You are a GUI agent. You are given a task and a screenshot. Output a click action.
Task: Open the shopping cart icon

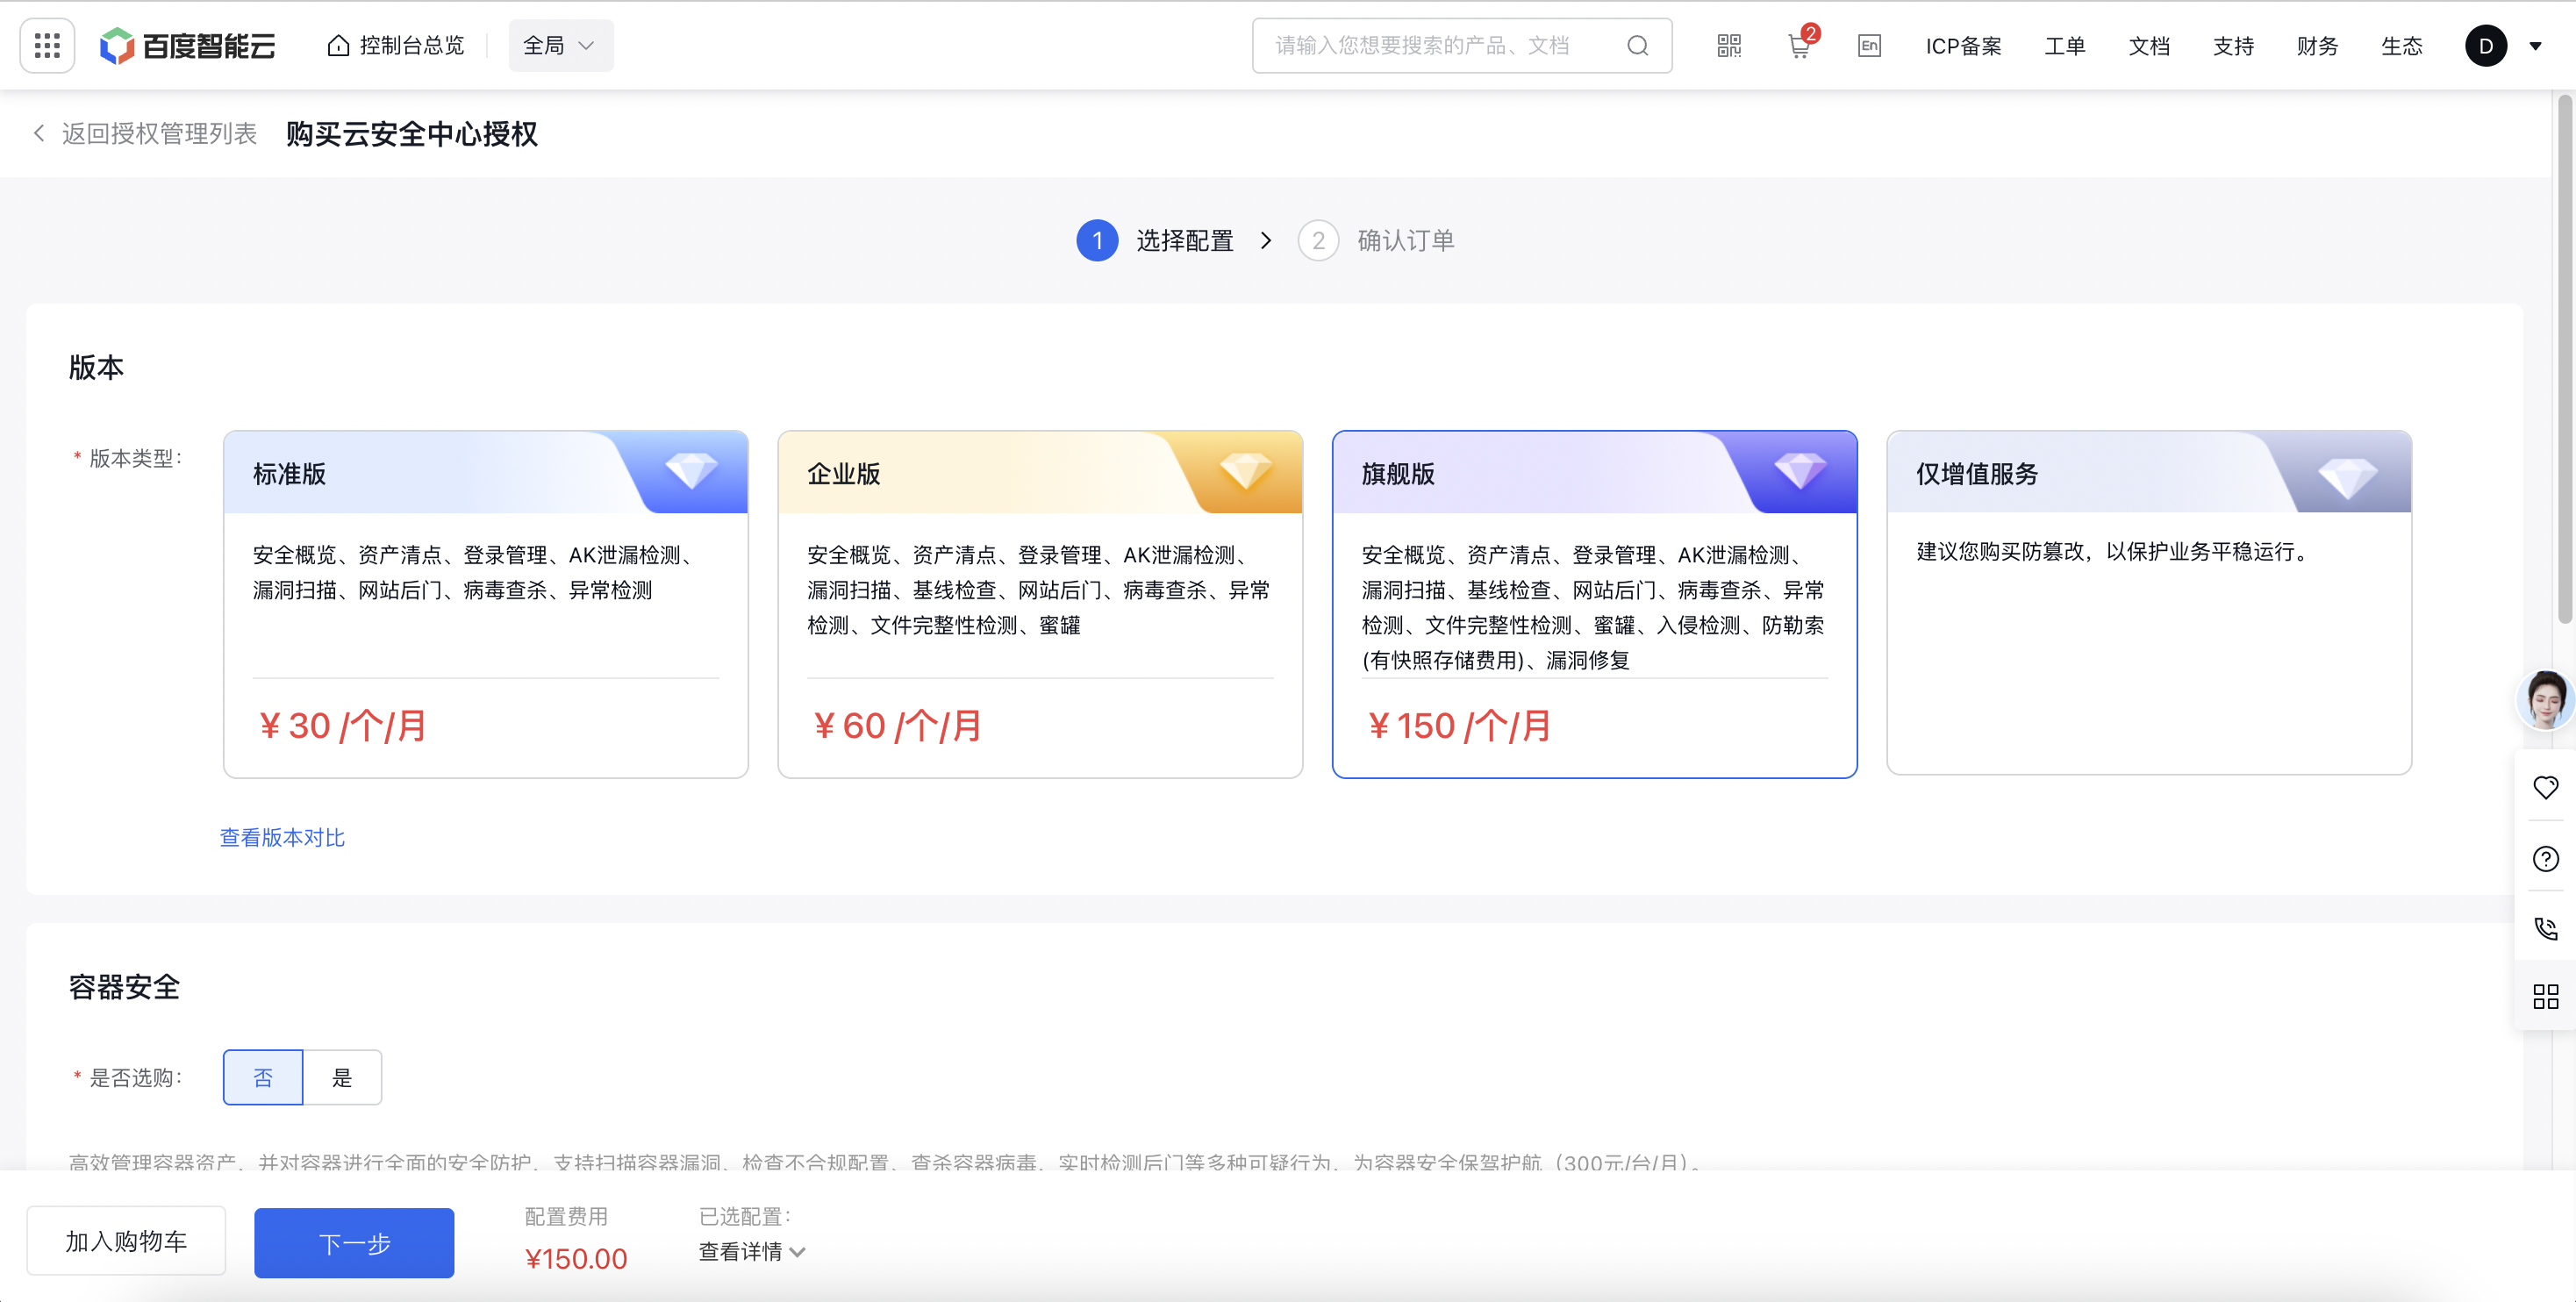(1799, 45)
